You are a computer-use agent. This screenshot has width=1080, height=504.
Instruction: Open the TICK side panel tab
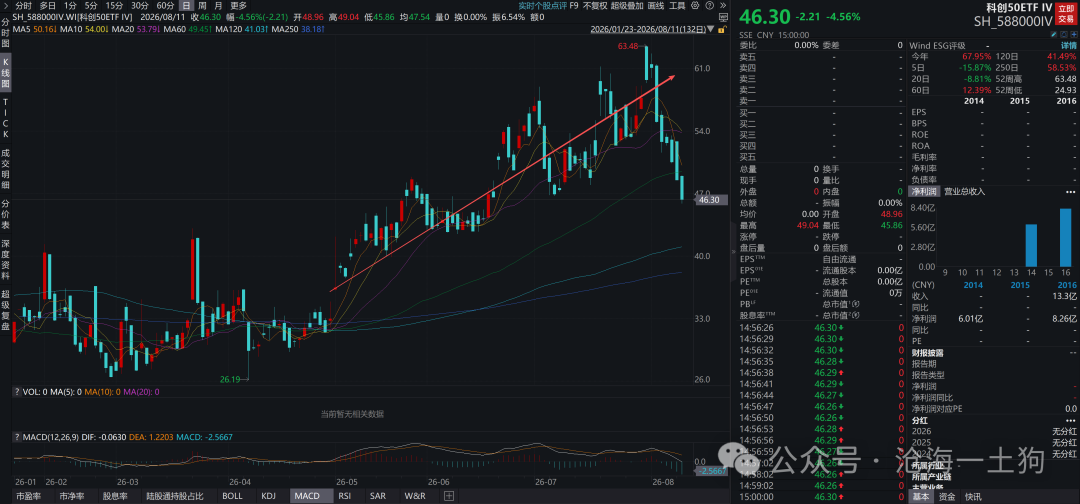(6, 120)
